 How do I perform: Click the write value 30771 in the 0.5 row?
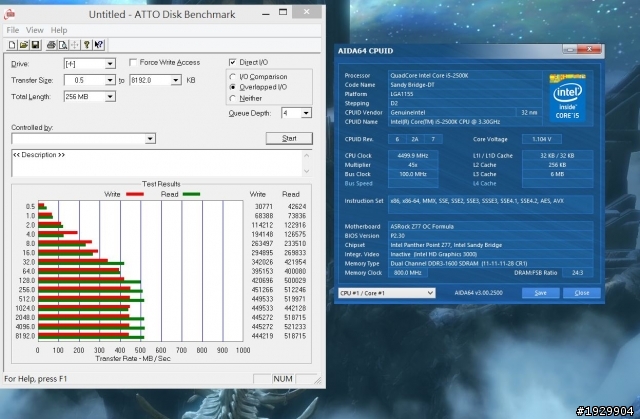click(264, 206)
